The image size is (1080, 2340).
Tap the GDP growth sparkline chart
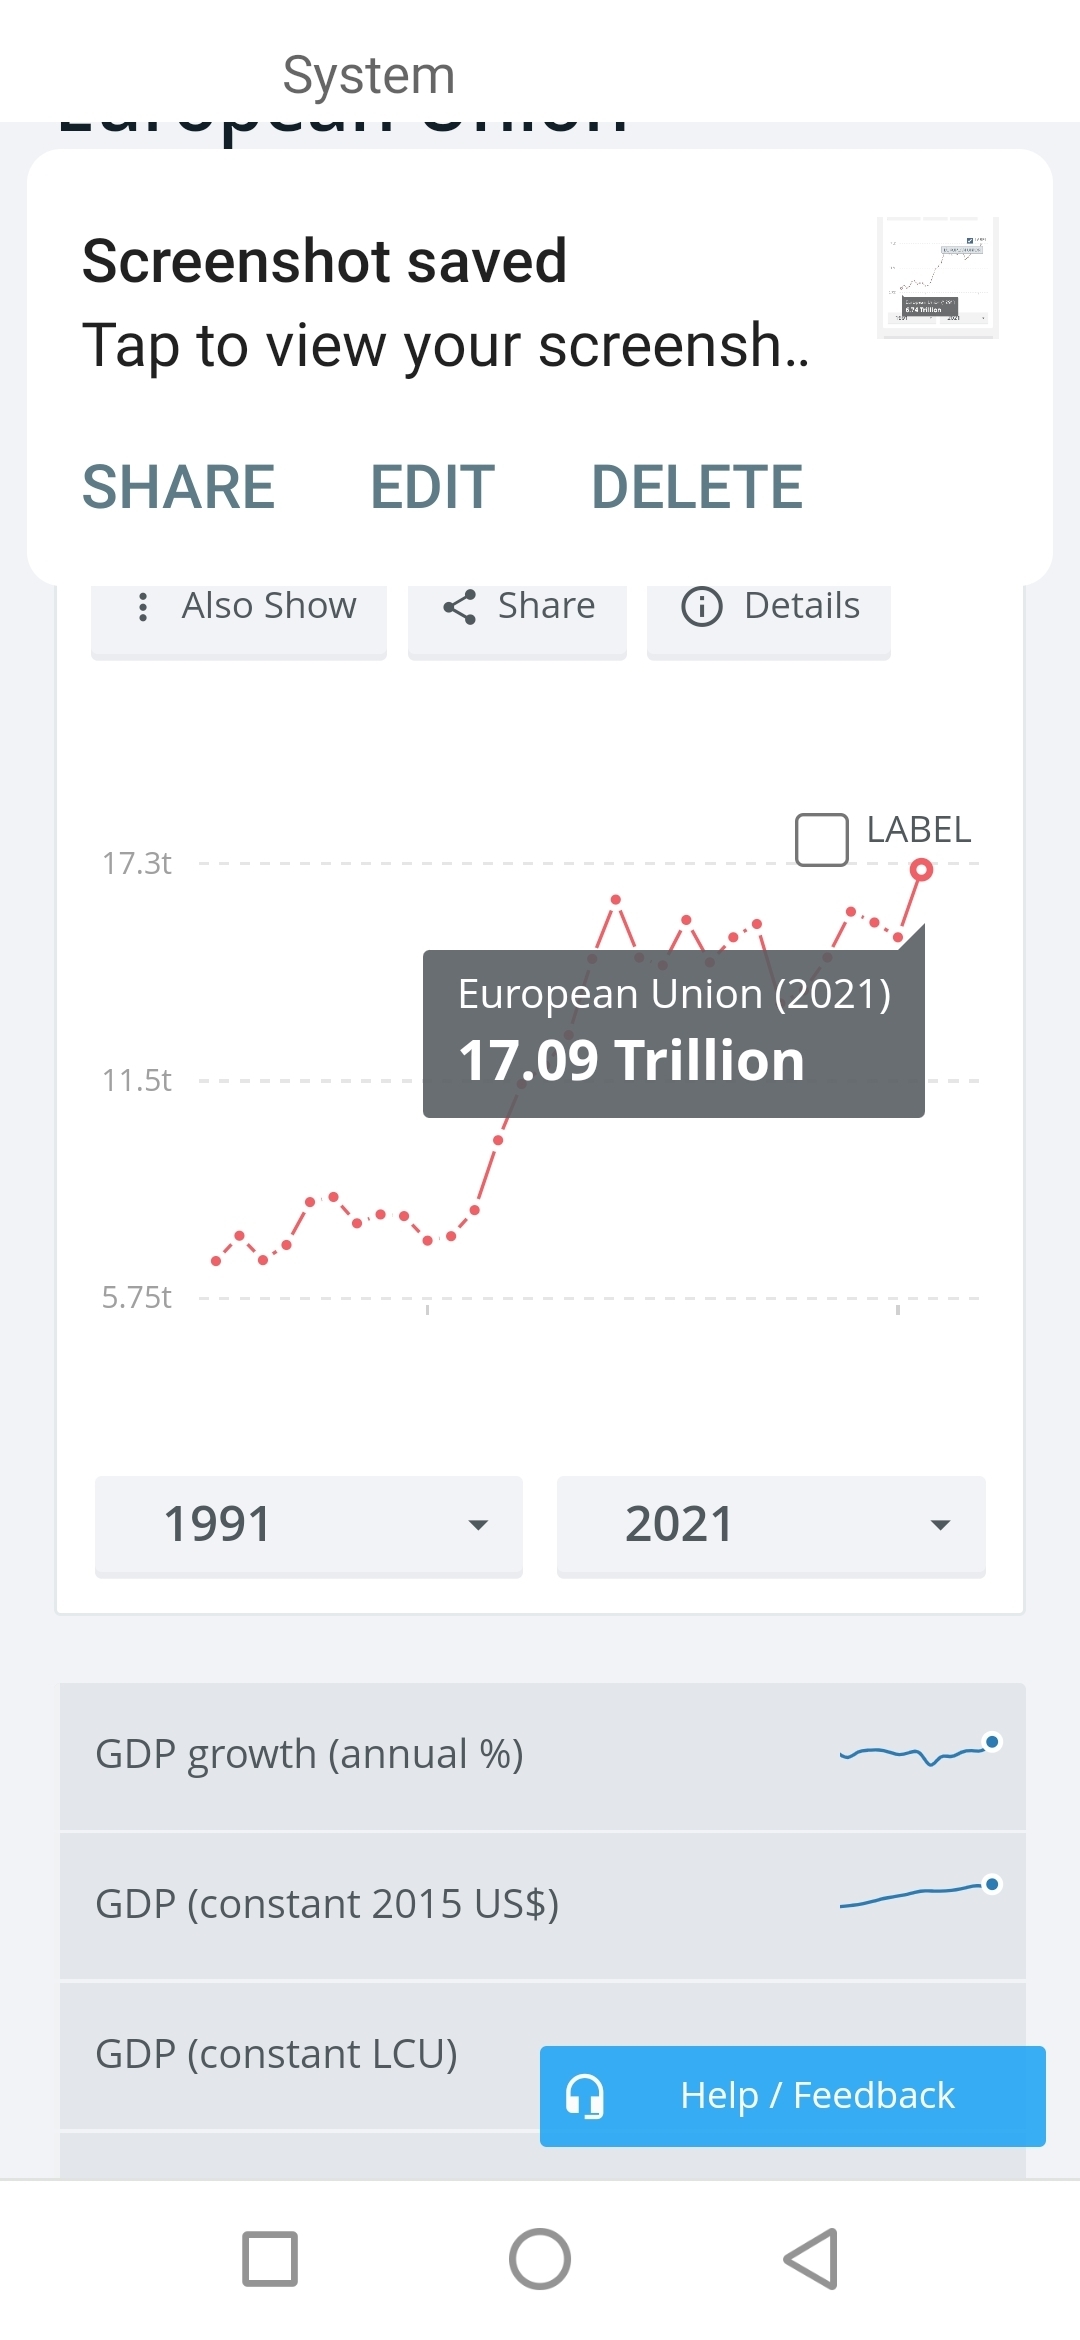pyautogui.click(x=920, y=1752)
